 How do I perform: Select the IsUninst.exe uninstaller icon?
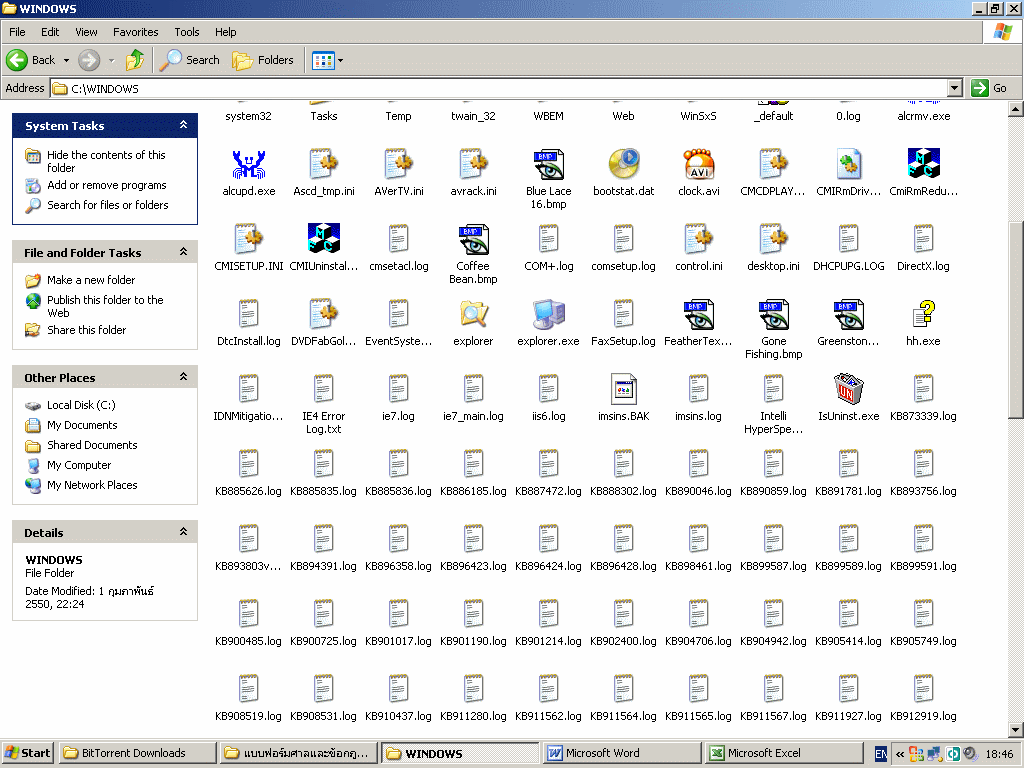pos(848,389)
